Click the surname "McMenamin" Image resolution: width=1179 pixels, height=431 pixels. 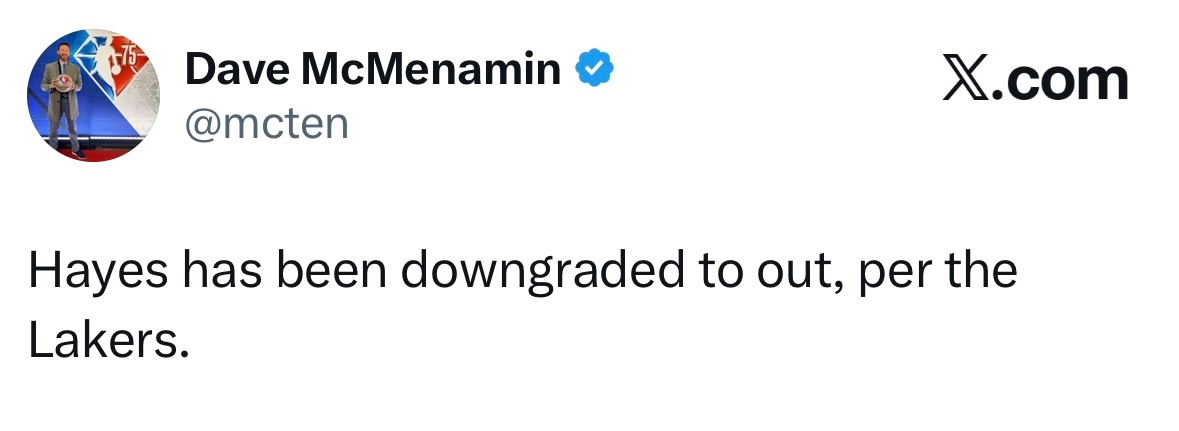pyautogui.click(x=431, y=70)
